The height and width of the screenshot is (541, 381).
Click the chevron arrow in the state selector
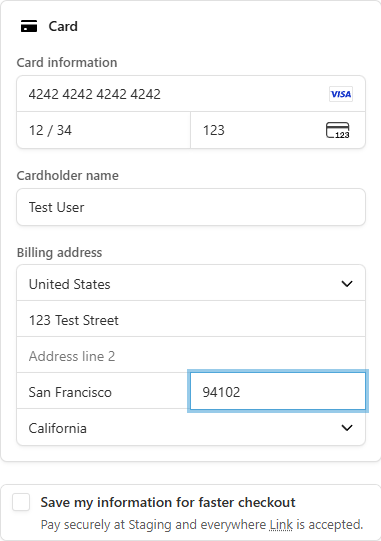point(347,428)
